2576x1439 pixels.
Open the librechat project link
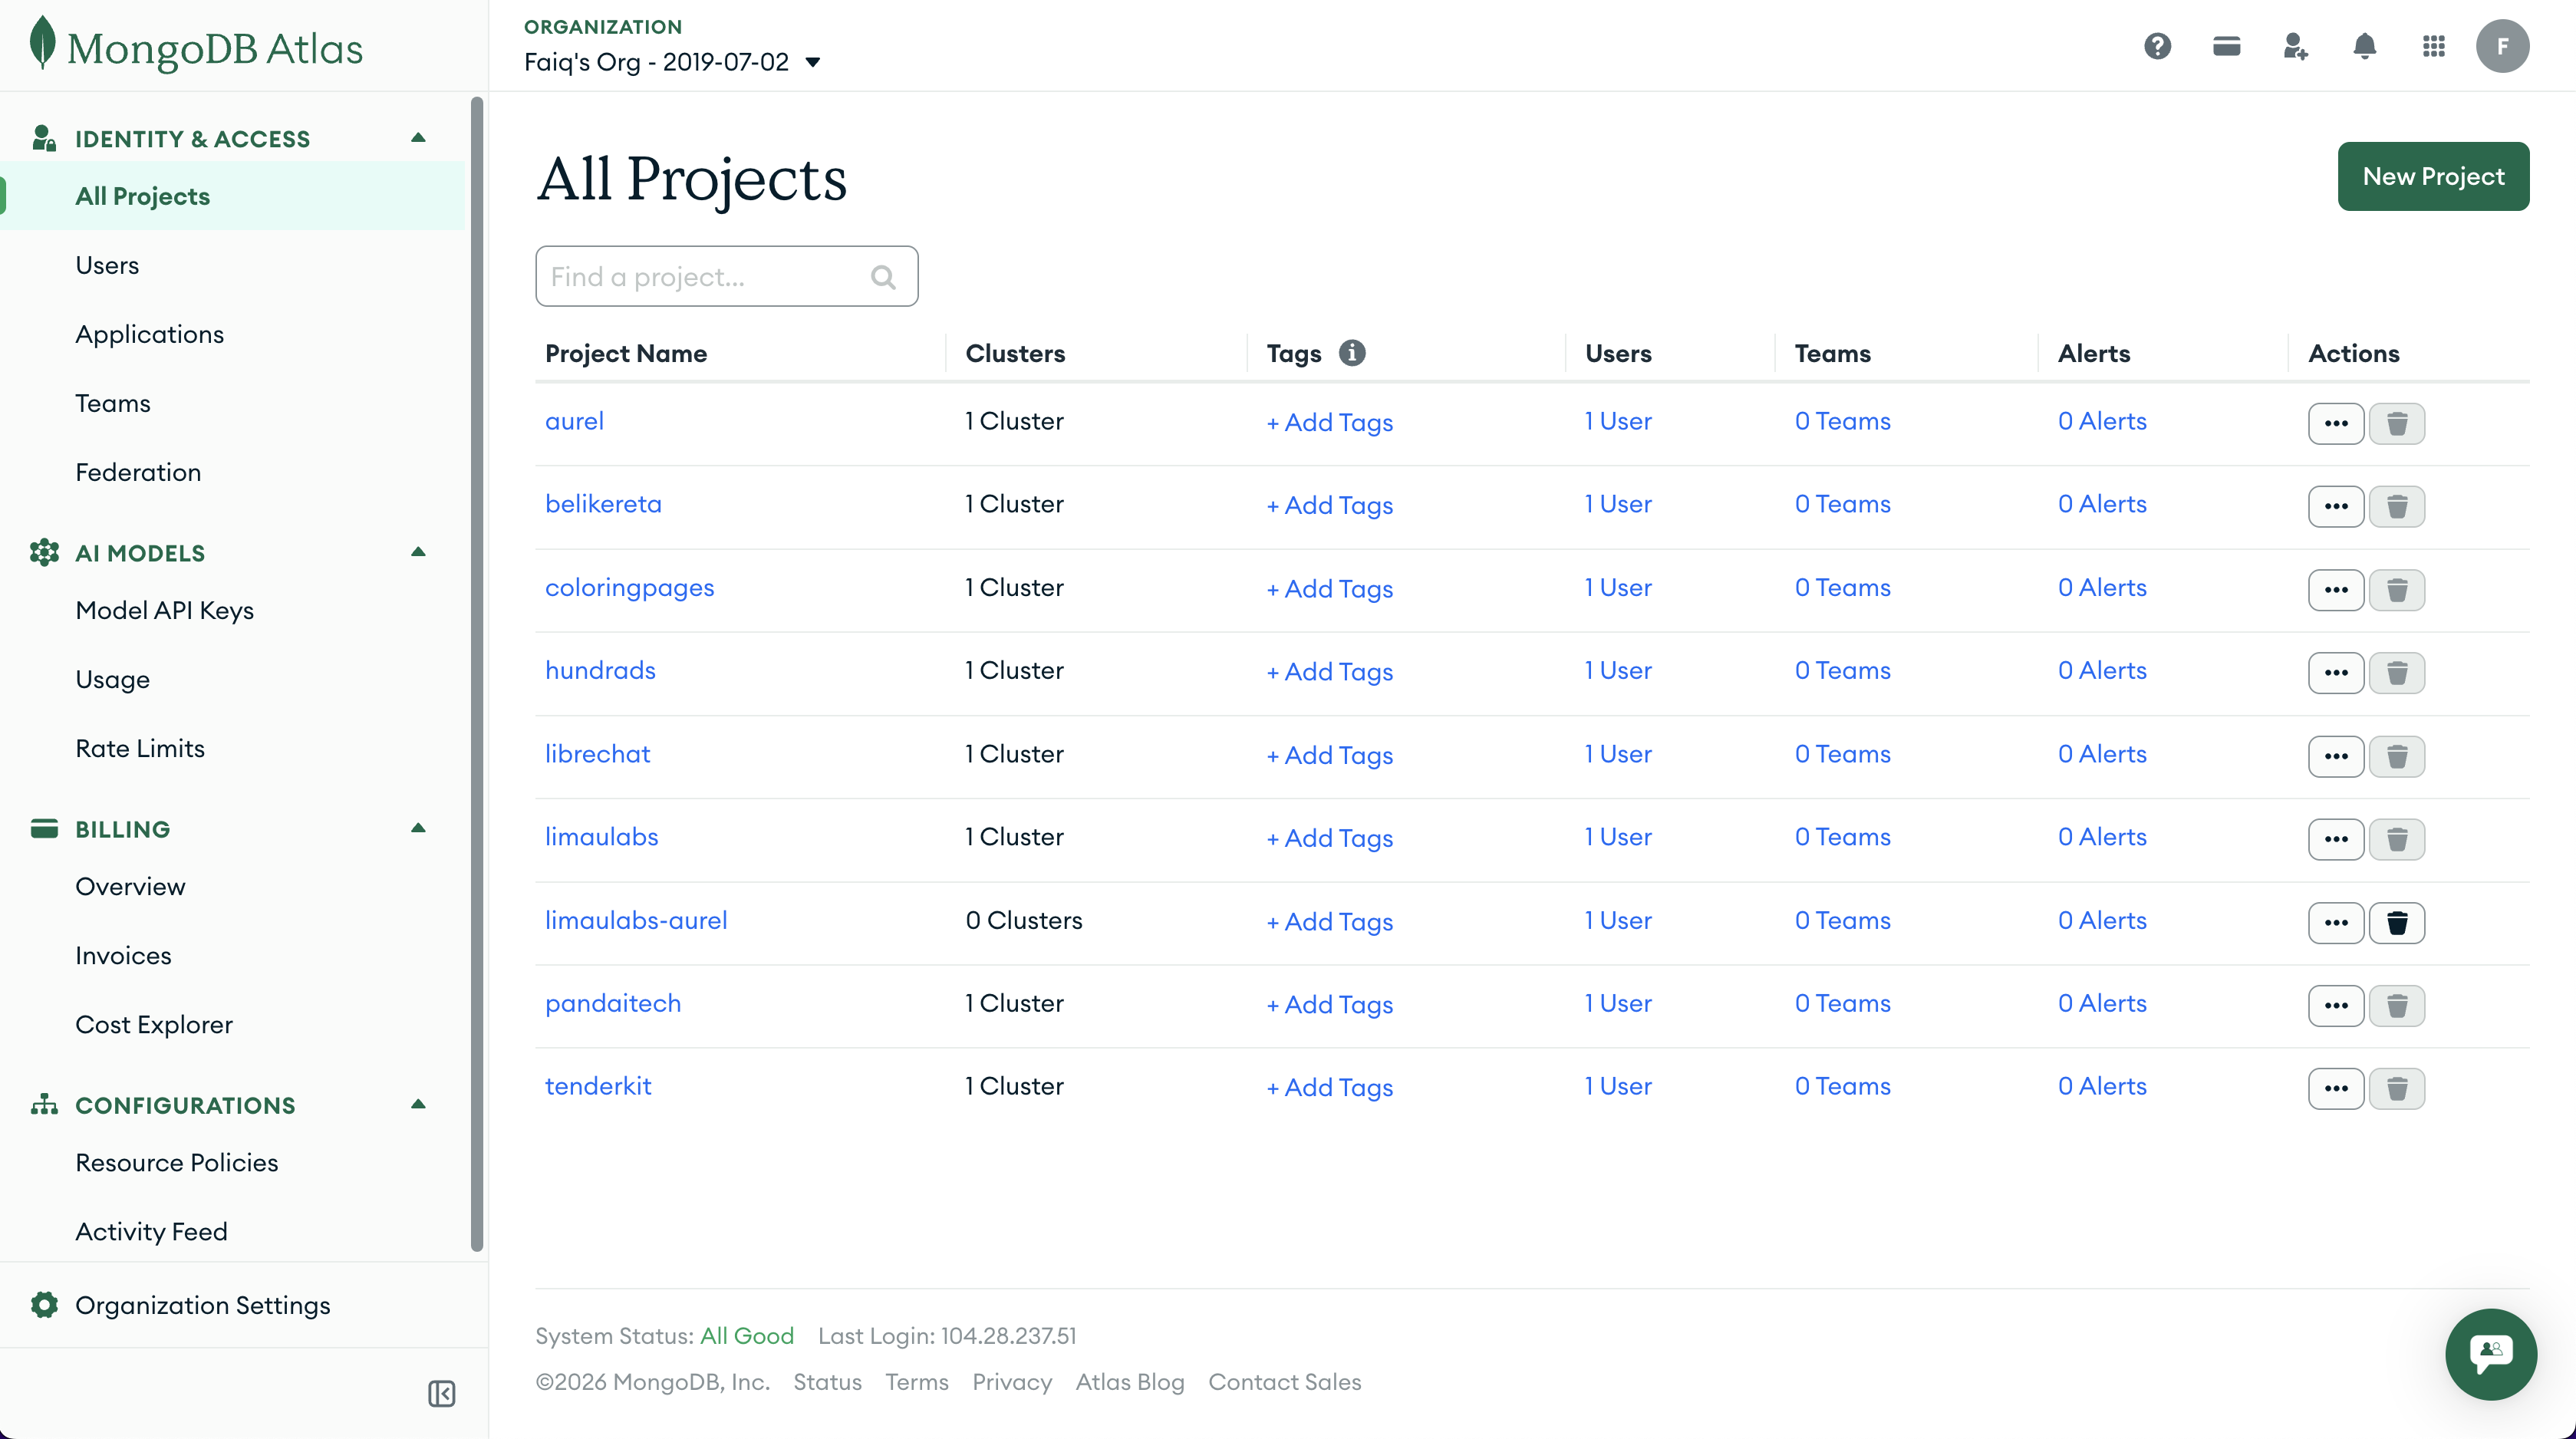[x=597, y=754]
